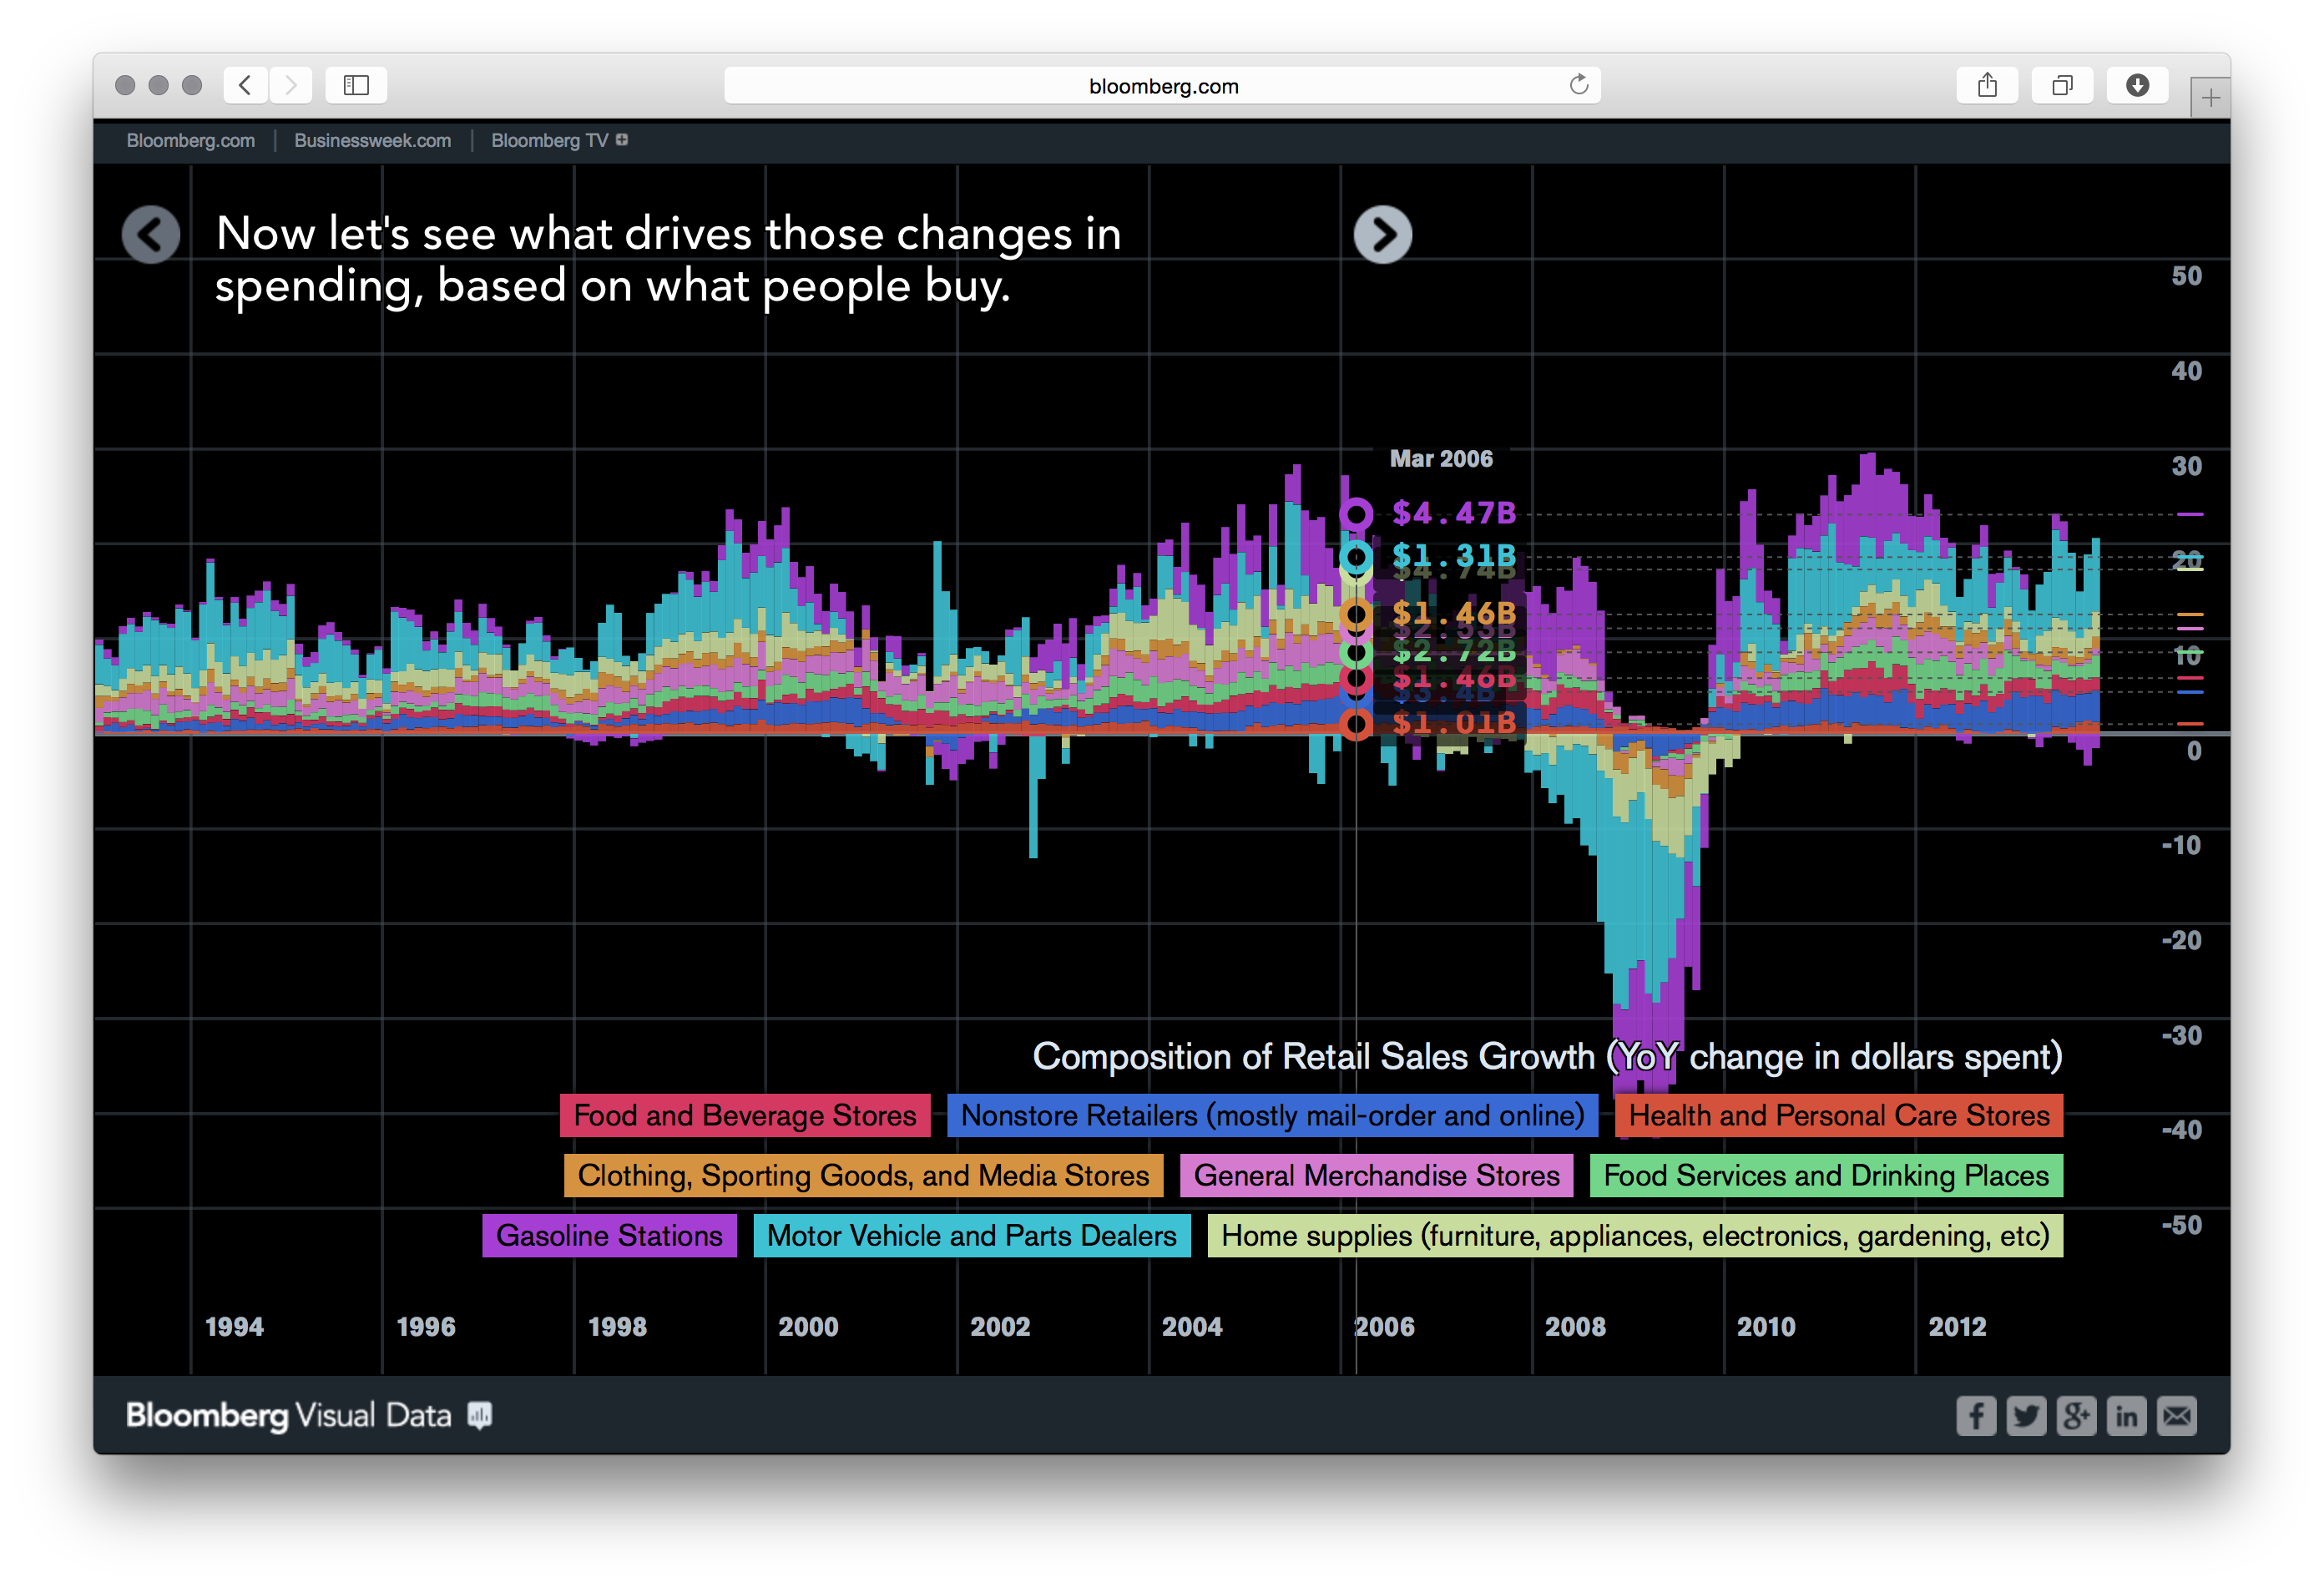Share the page on Facebook
Screen dimensions: 2324x1588
(x=1976, y=1415)
